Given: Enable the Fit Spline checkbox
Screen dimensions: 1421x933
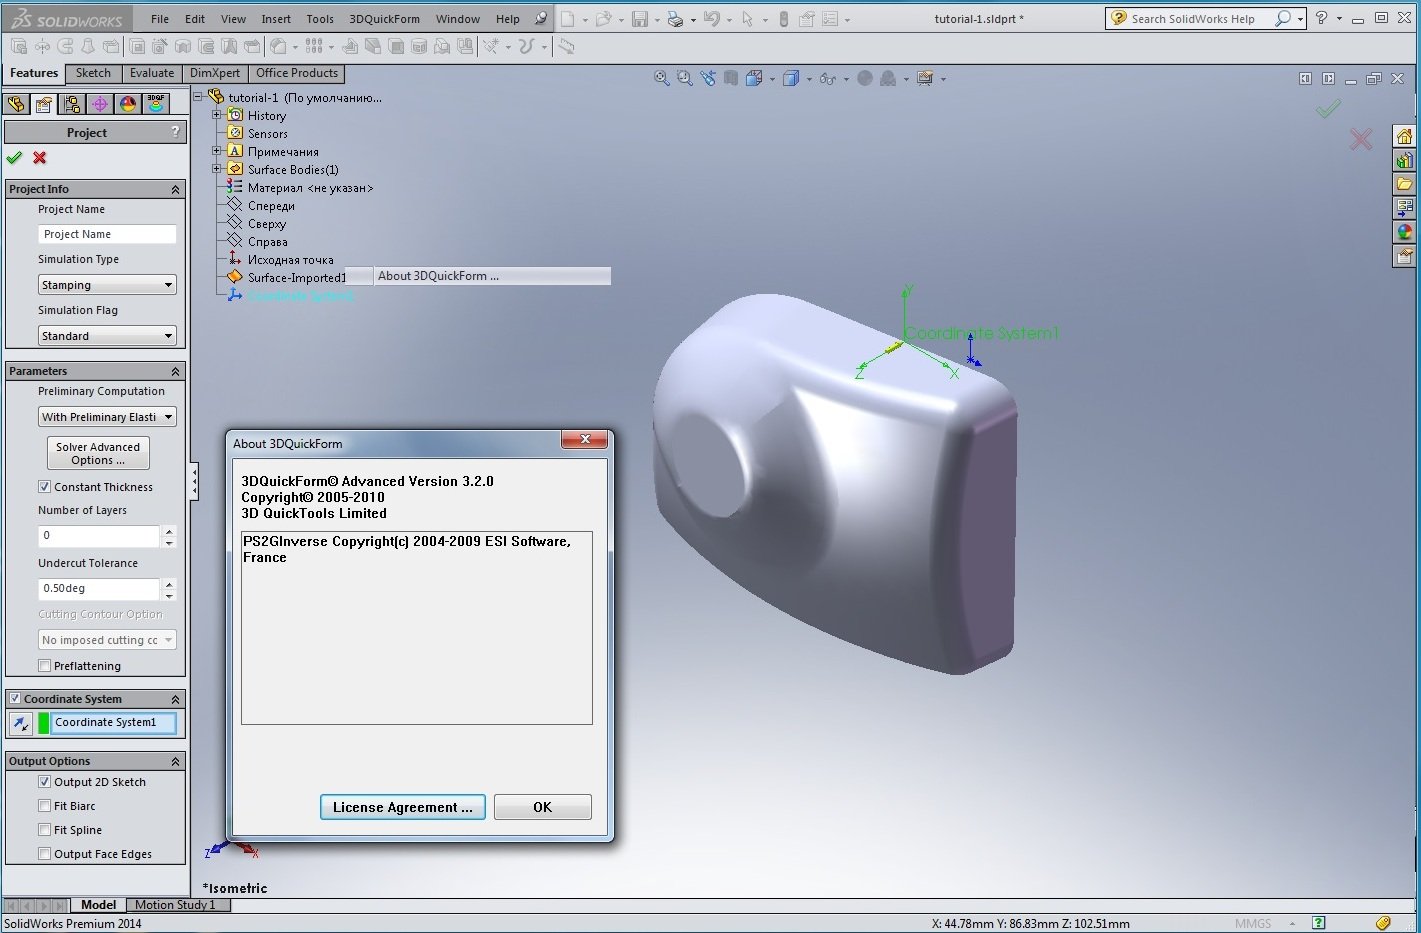Looking at the screenshot, I should [44, 830].
